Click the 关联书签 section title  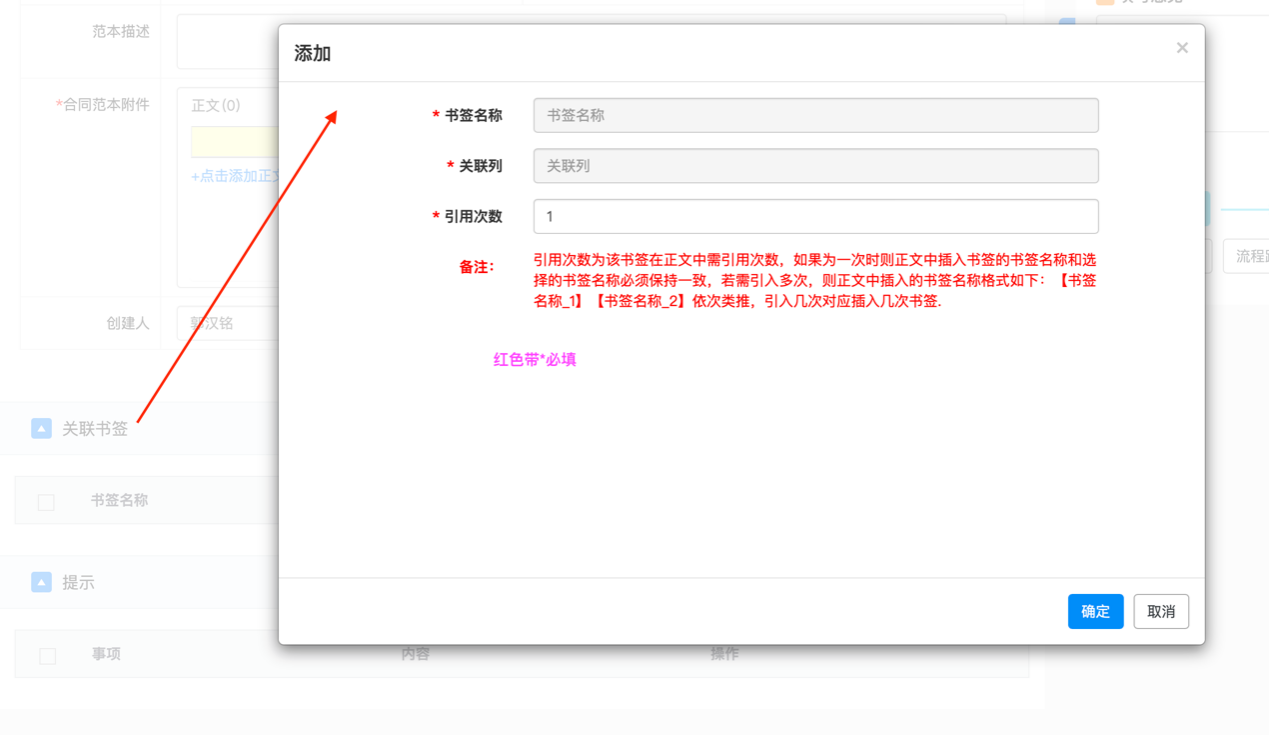(95, 429)
